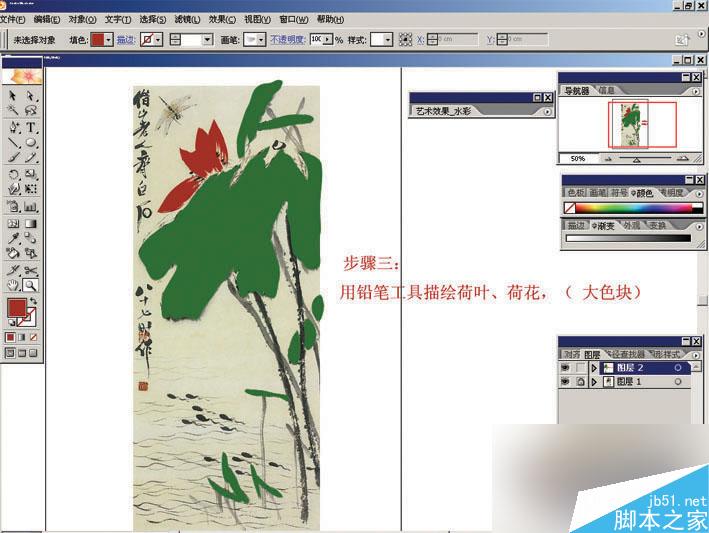Select the Selection (black arrow) tool
The image size is (709, 533).
(13, 95)
